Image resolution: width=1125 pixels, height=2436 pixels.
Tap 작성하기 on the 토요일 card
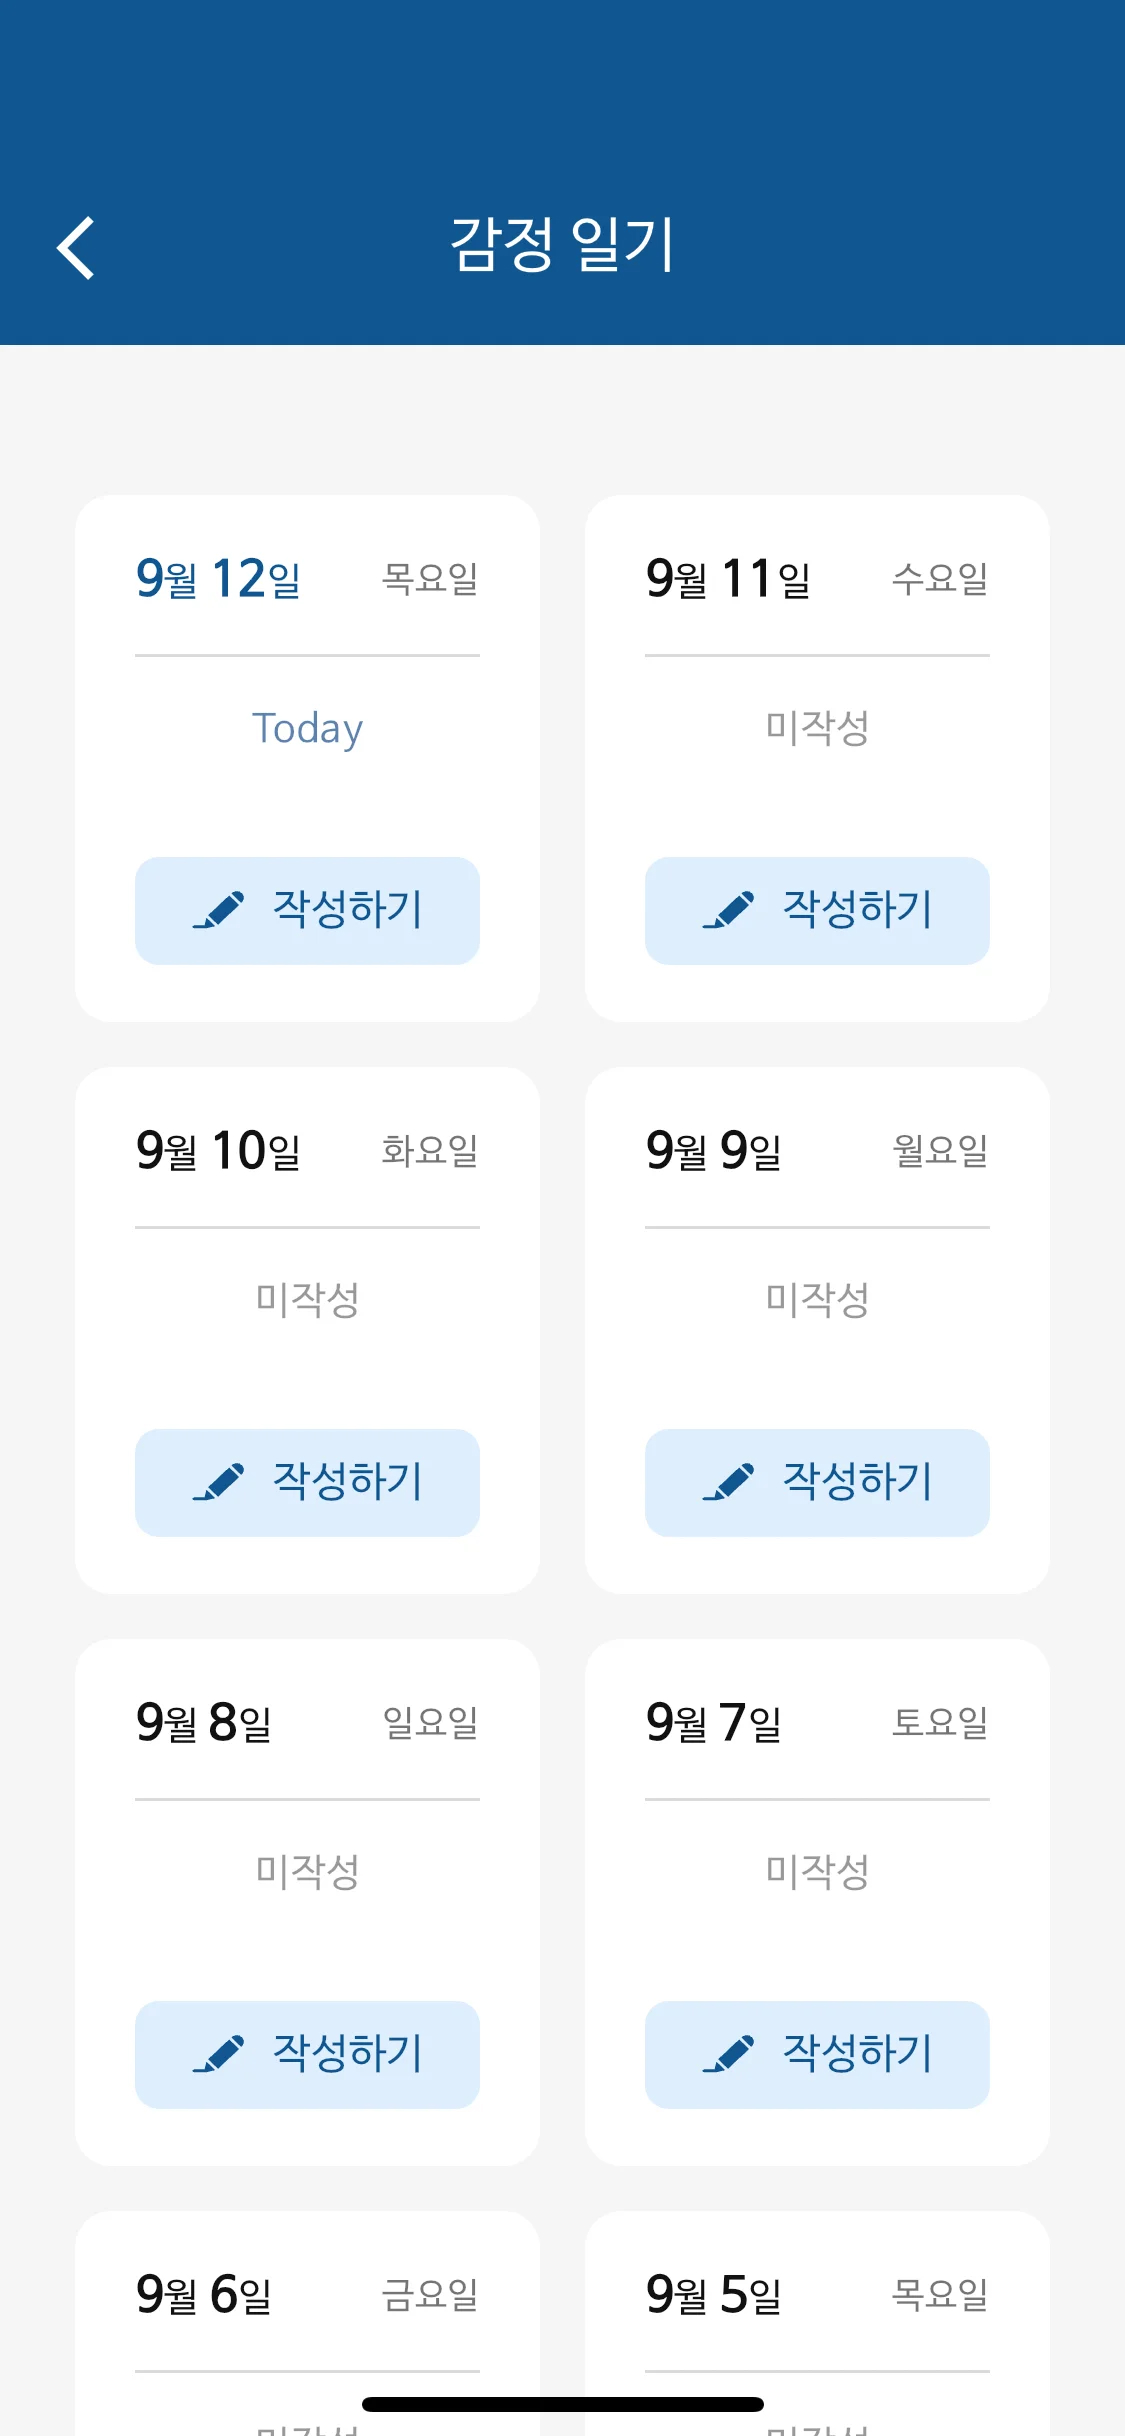click(x=817, y=2054)
